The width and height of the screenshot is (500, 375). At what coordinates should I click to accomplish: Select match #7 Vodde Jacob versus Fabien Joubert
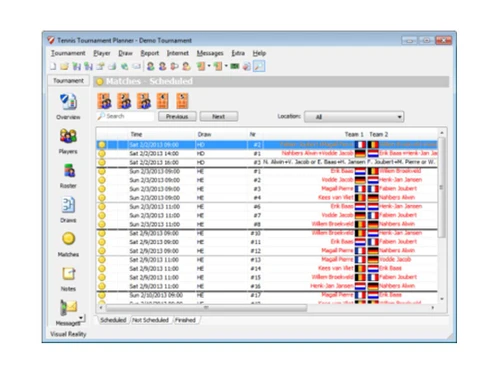click(x=267, y=215)
